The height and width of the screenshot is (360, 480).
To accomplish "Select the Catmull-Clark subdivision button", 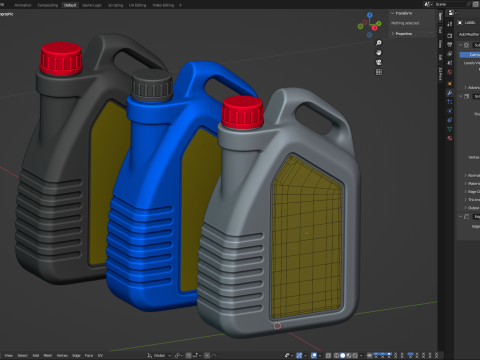I will pos(470,55).
